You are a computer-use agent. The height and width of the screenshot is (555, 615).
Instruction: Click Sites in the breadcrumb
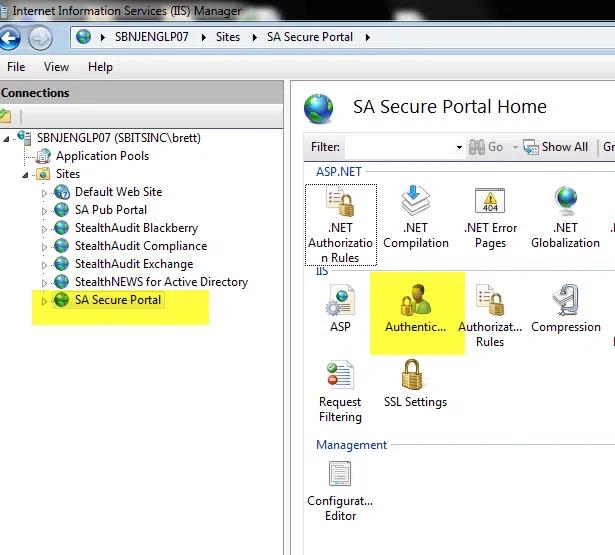228,37
